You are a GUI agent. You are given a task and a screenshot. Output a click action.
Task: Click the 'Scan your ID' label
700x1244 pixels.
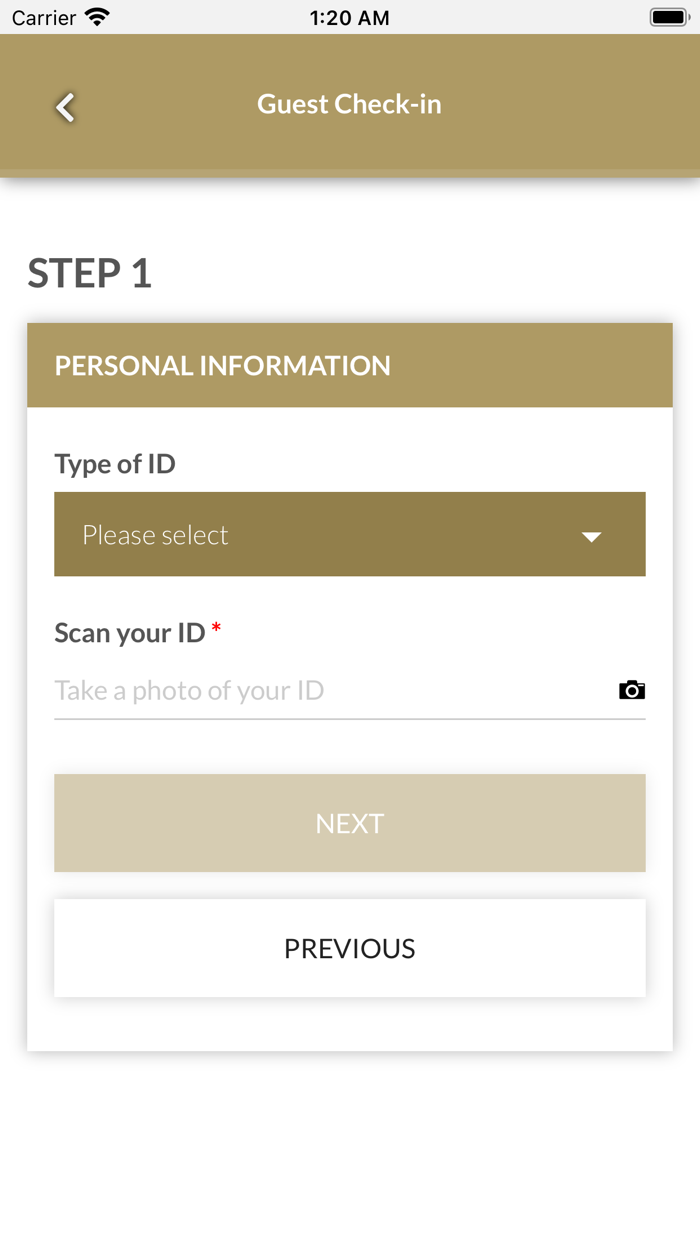point(129,632)
